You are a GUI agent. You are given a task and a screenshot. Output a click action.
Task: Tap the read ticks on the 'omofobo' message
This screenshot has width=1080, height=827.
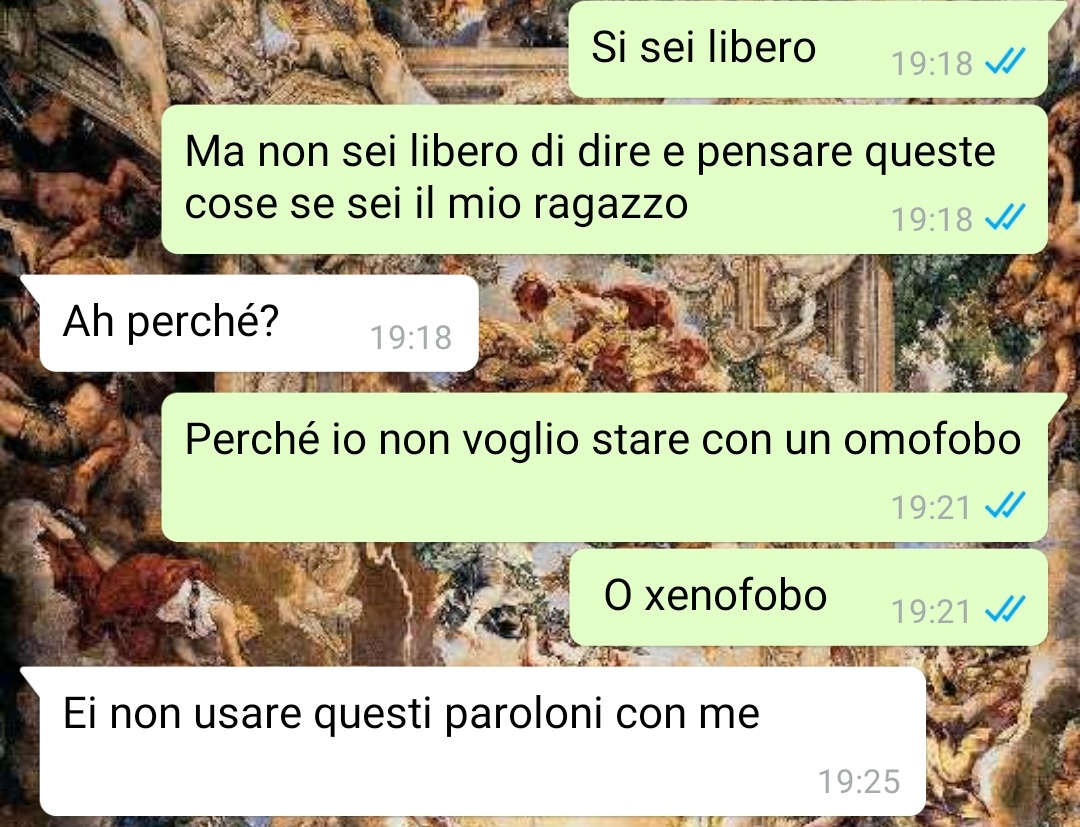[x=1005, y=506]
